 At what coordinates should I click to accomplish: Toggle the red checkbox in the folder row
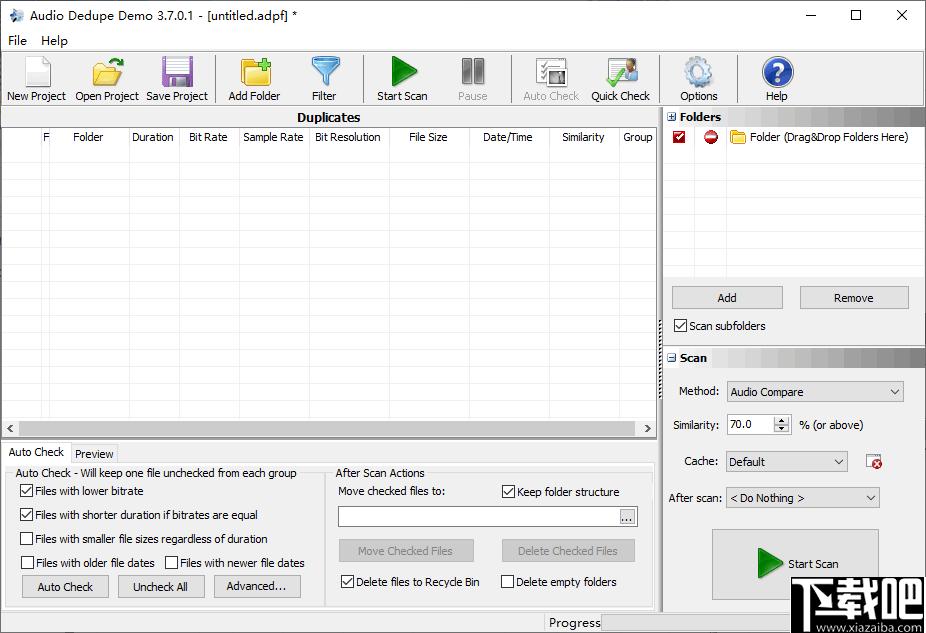coord(679,137)
